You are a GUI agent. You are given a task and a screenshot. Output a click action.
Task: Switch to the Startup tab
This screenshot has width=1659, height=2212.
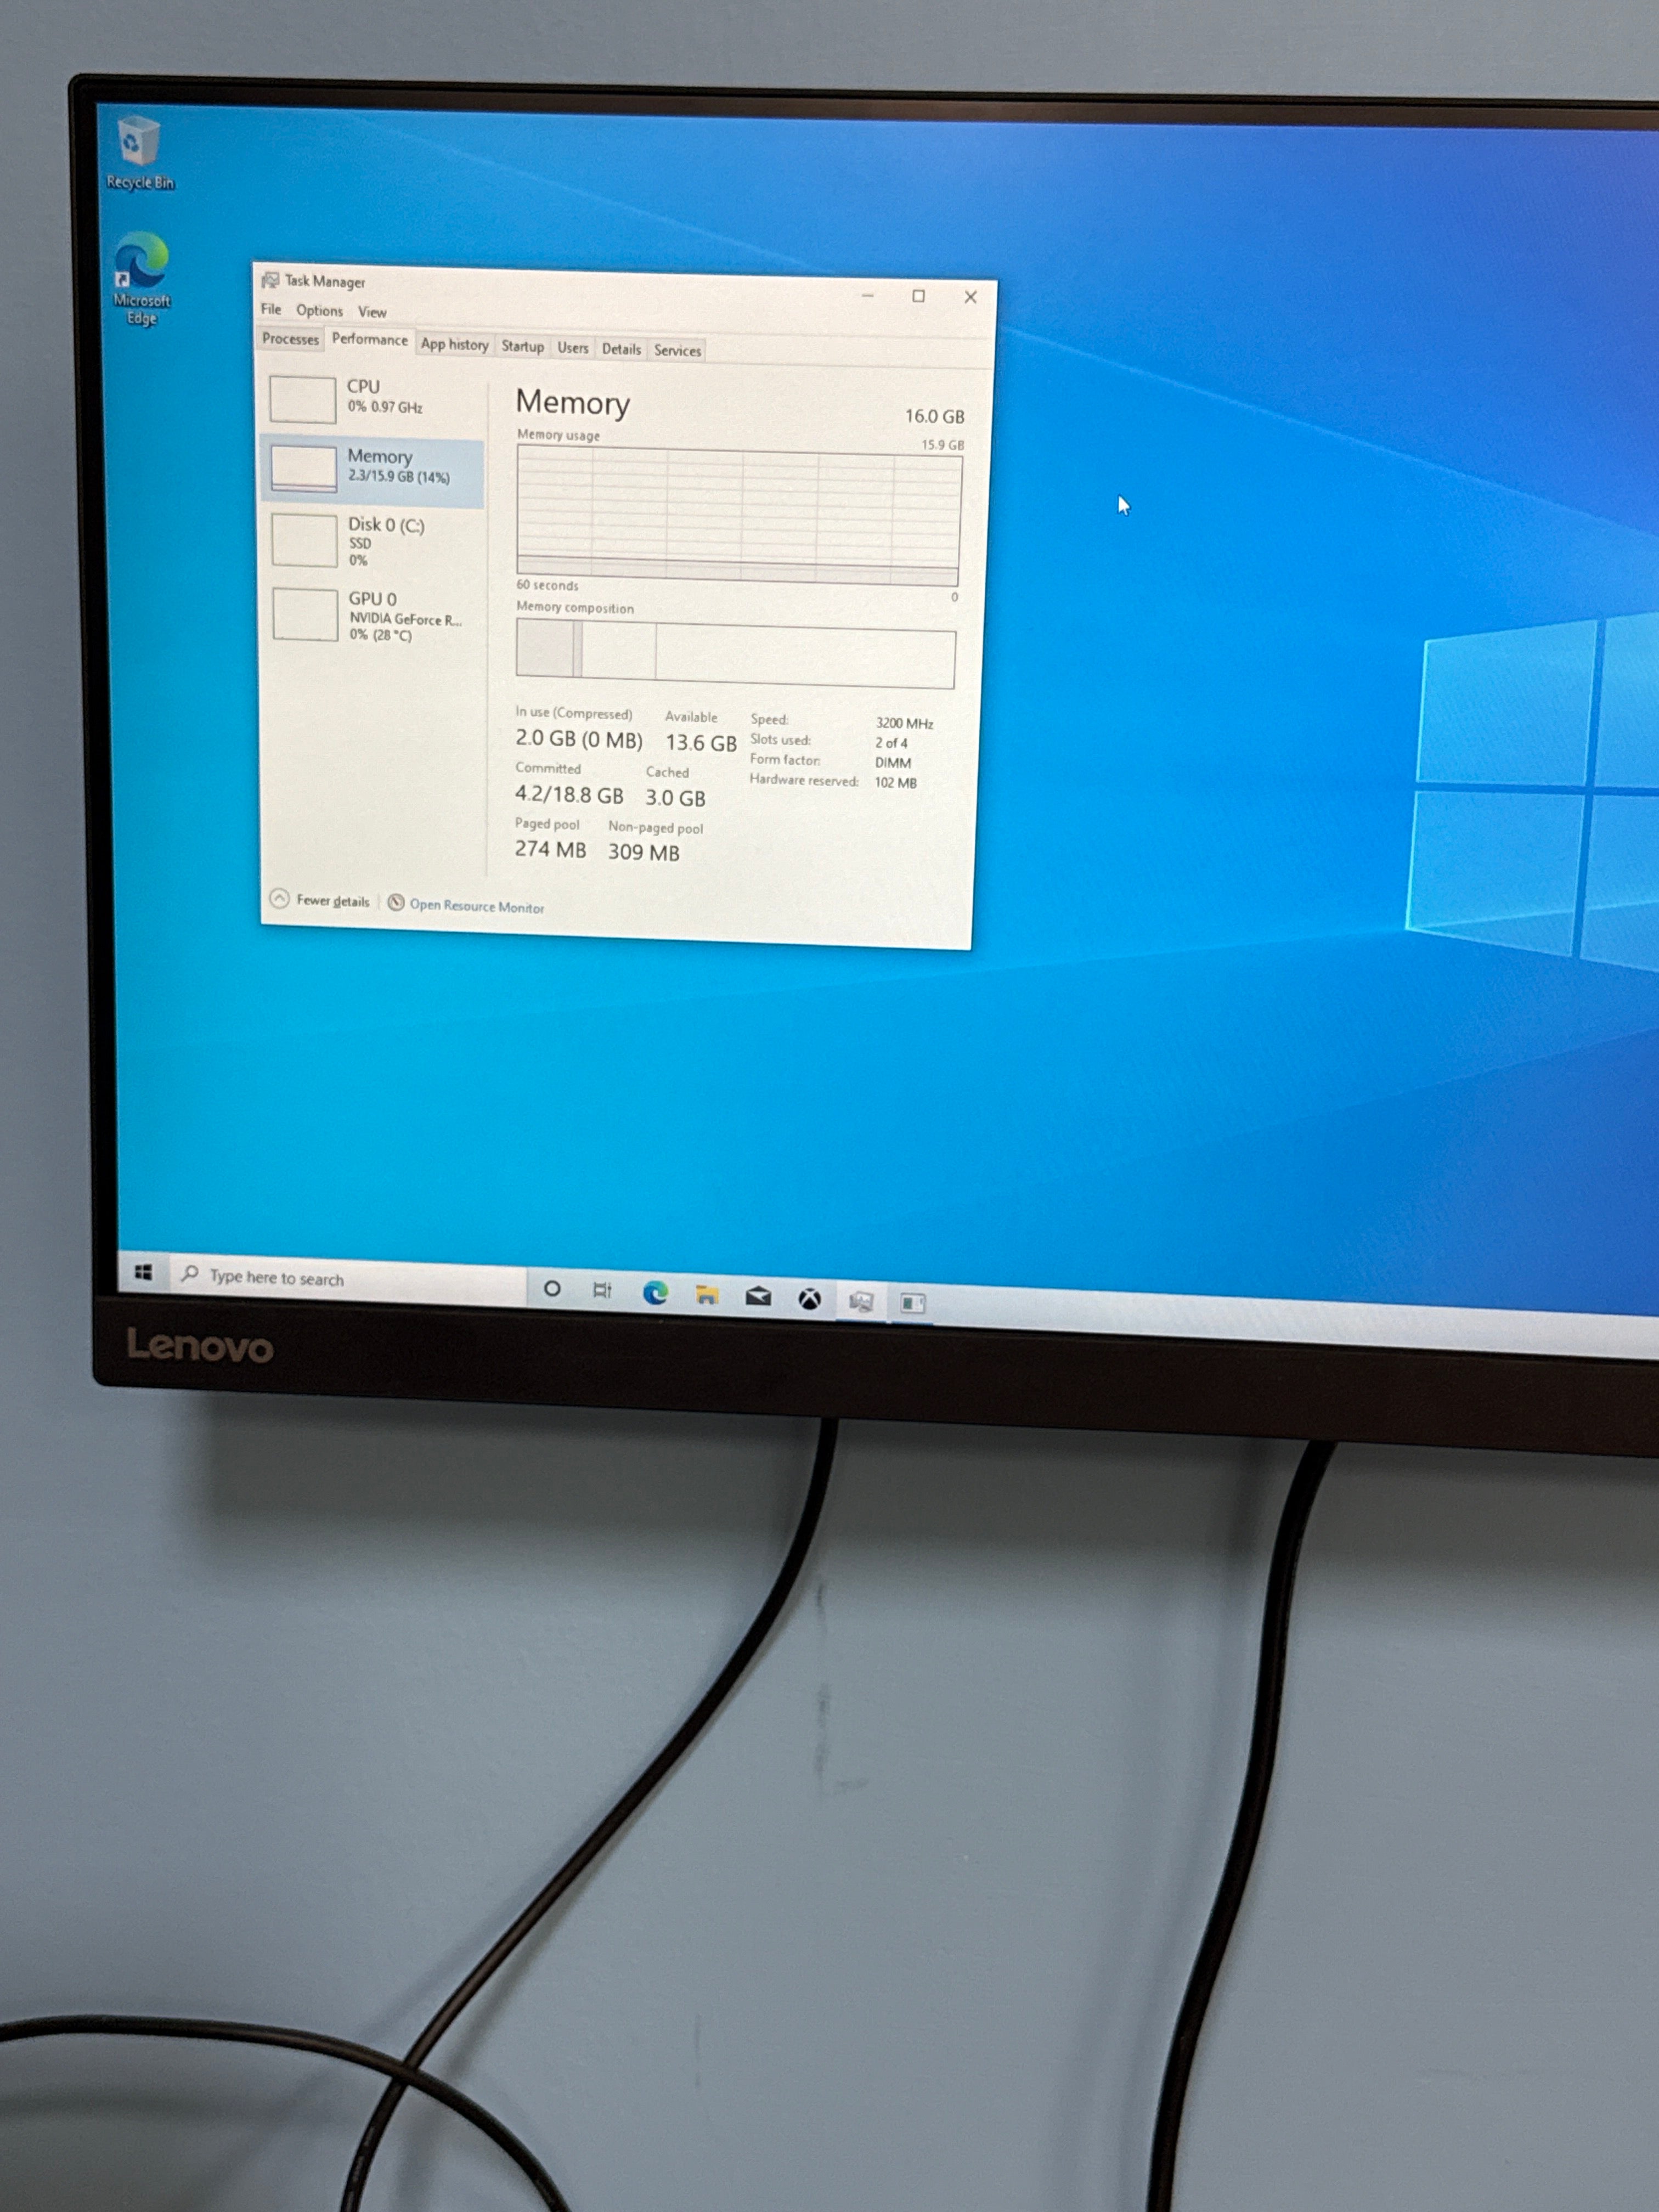(x=522, y=346)
